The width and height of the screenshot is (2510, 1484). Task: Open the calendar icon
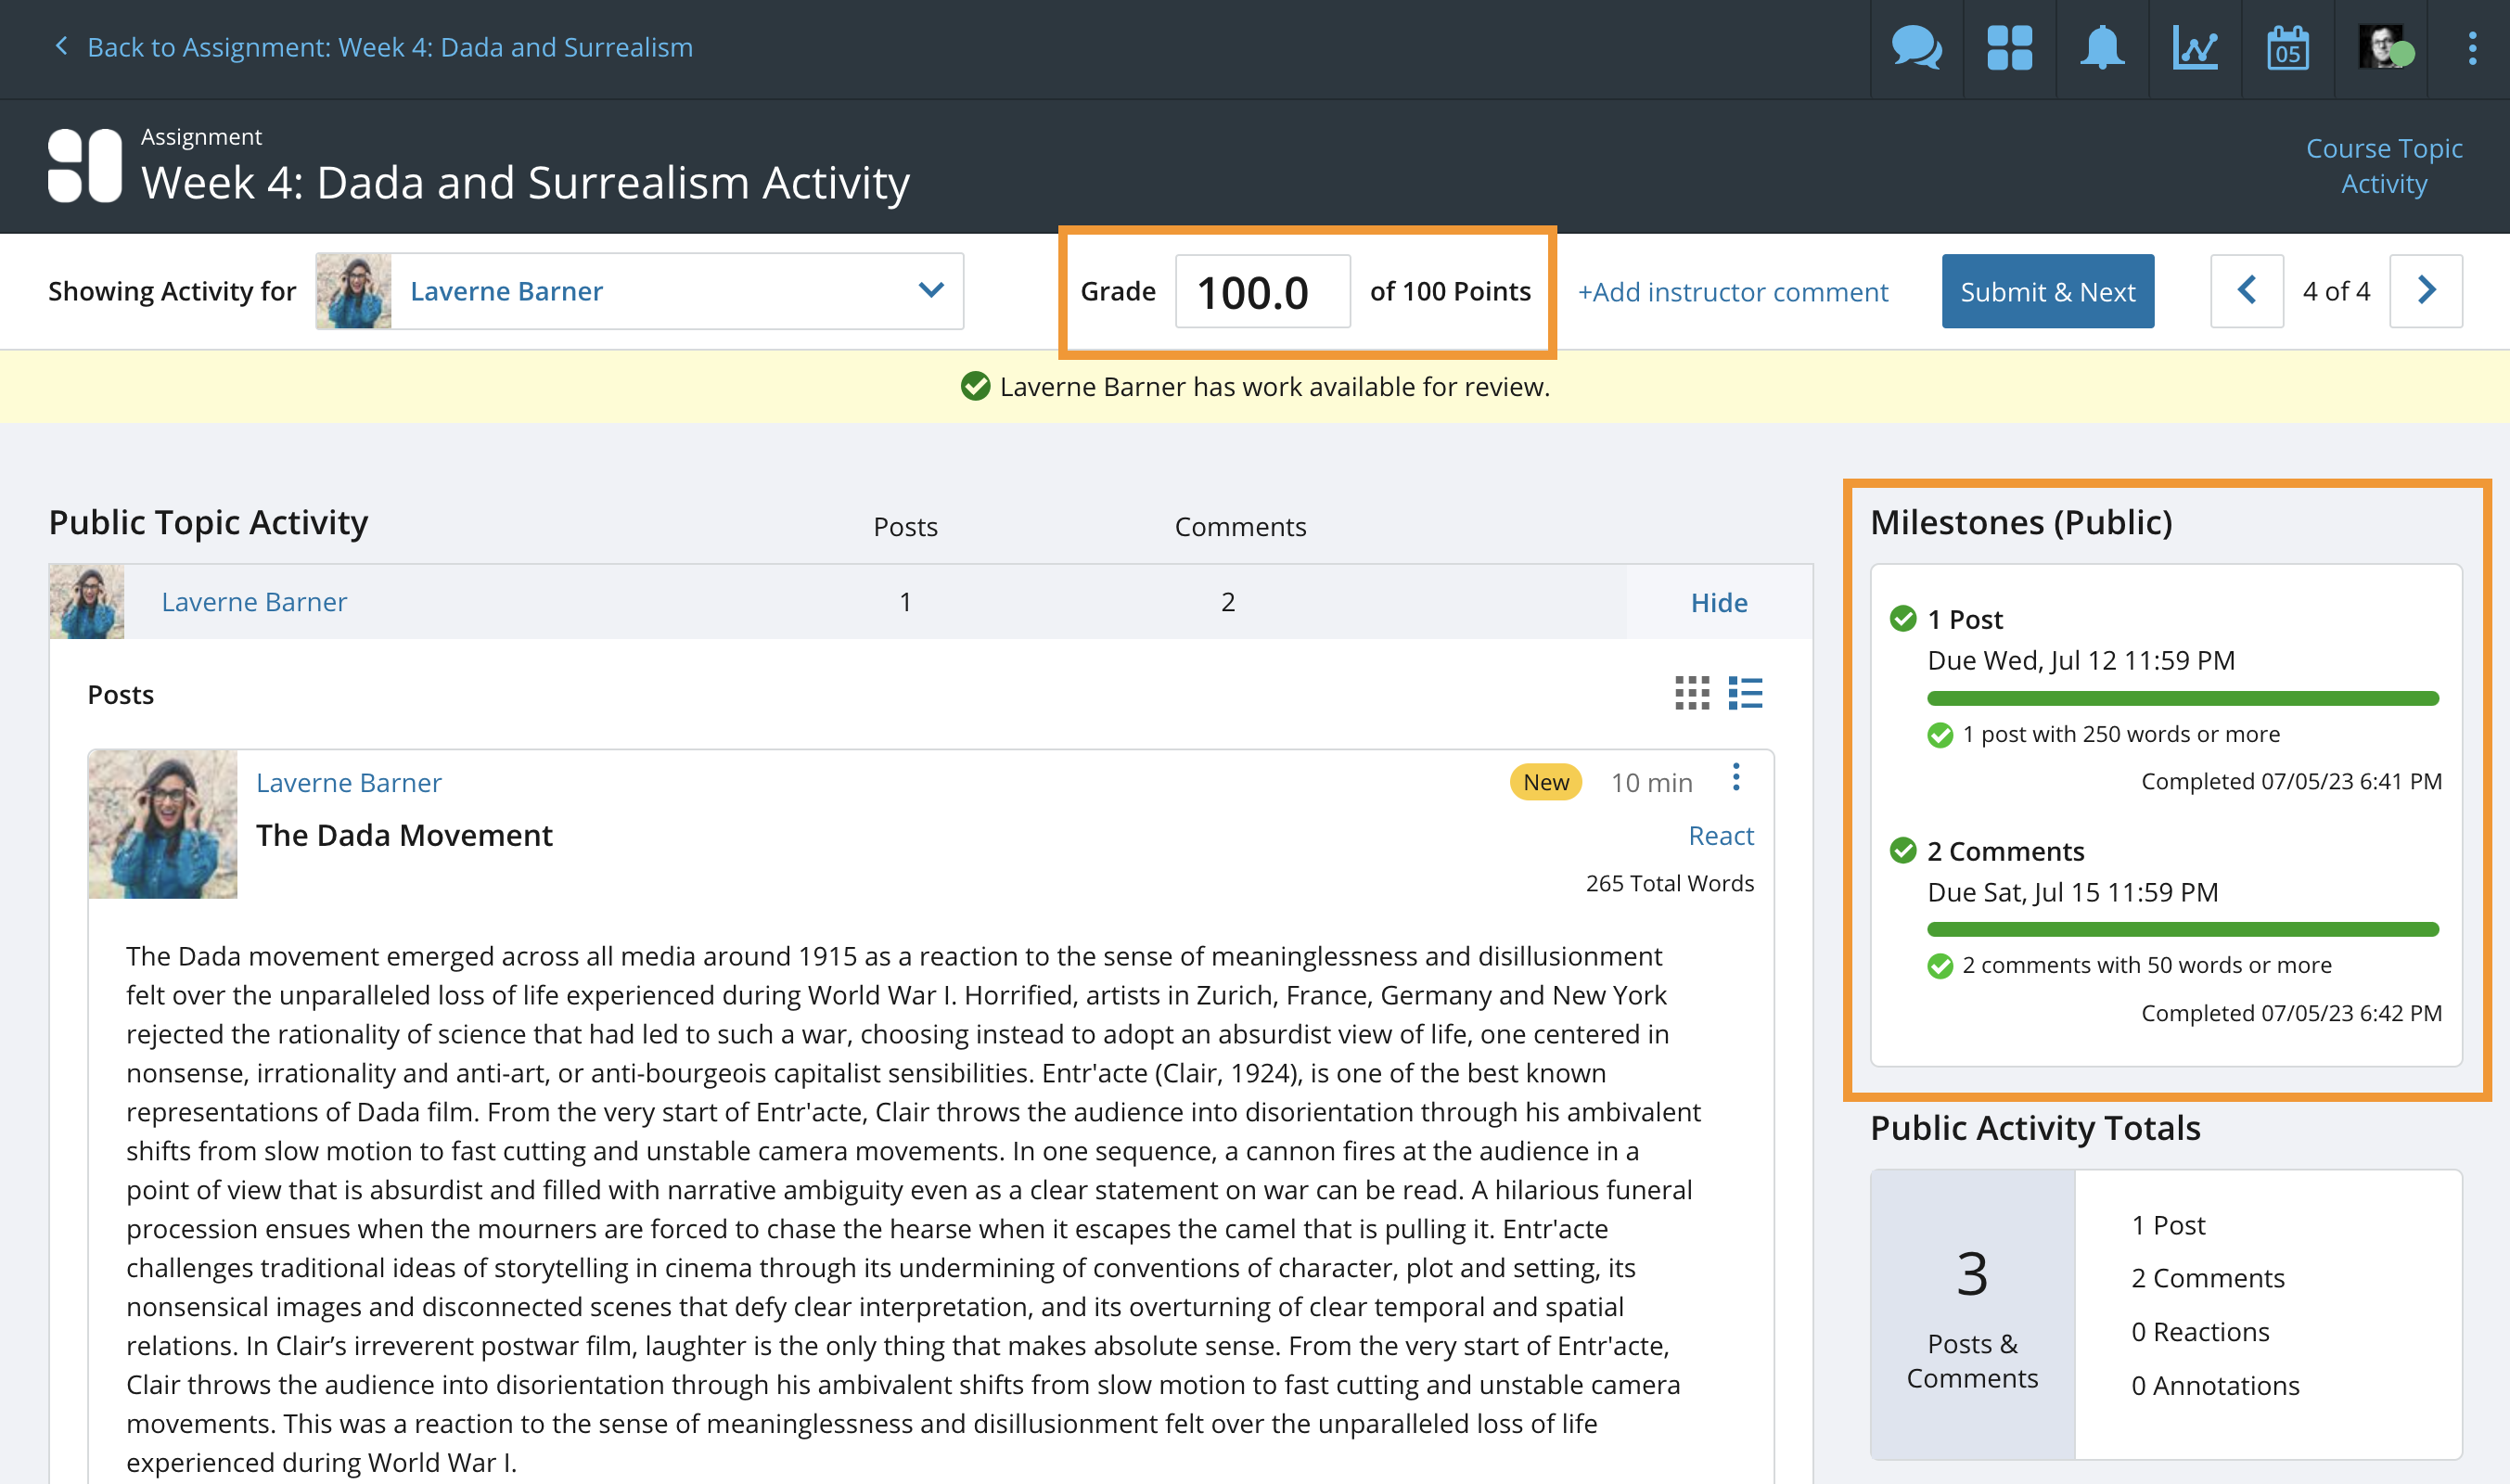[x=2287, y=47]
